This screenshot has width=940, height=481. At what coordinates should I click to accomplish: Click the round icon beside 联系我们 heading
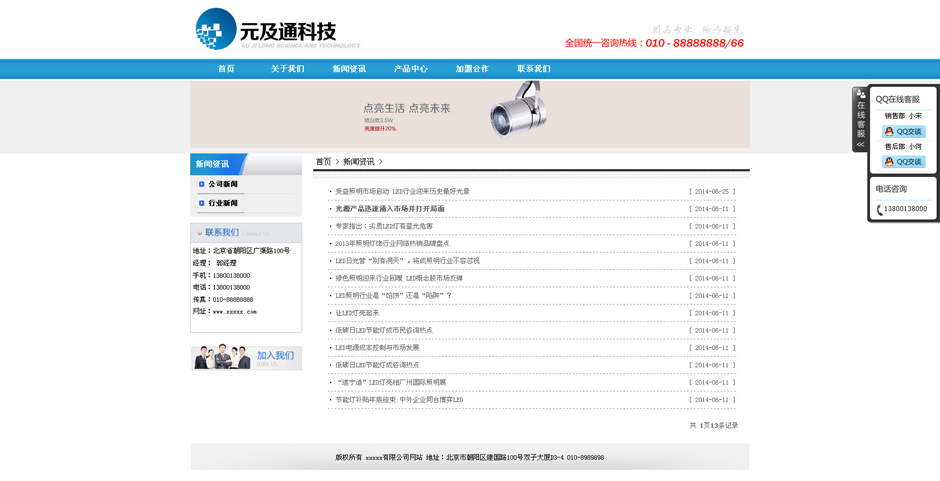[x=200, y=233]
